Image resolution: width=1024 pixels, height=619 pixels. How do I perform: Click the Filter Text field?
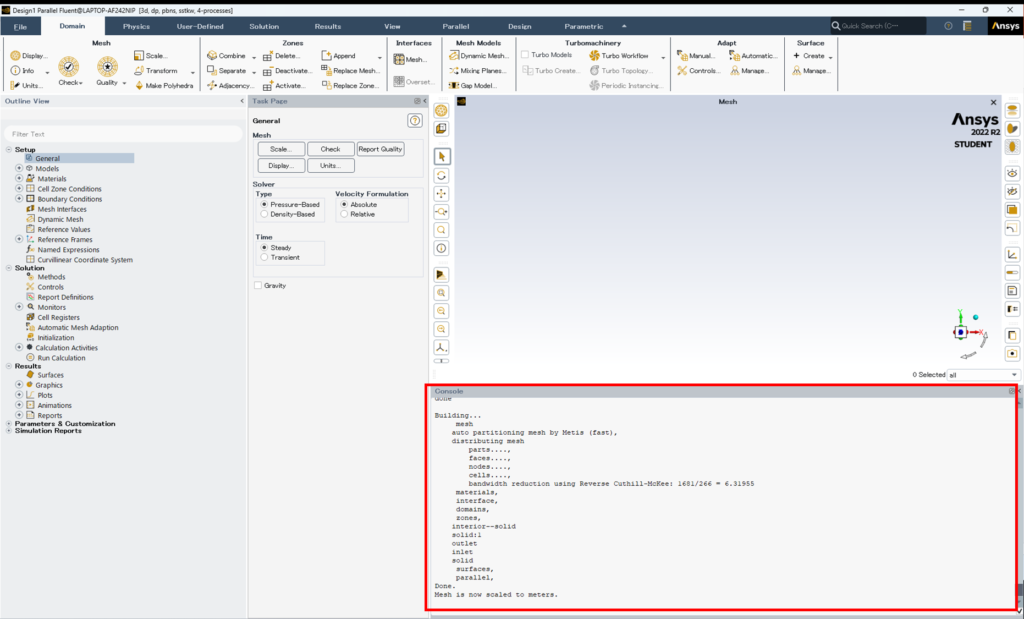tap(123, 134)
